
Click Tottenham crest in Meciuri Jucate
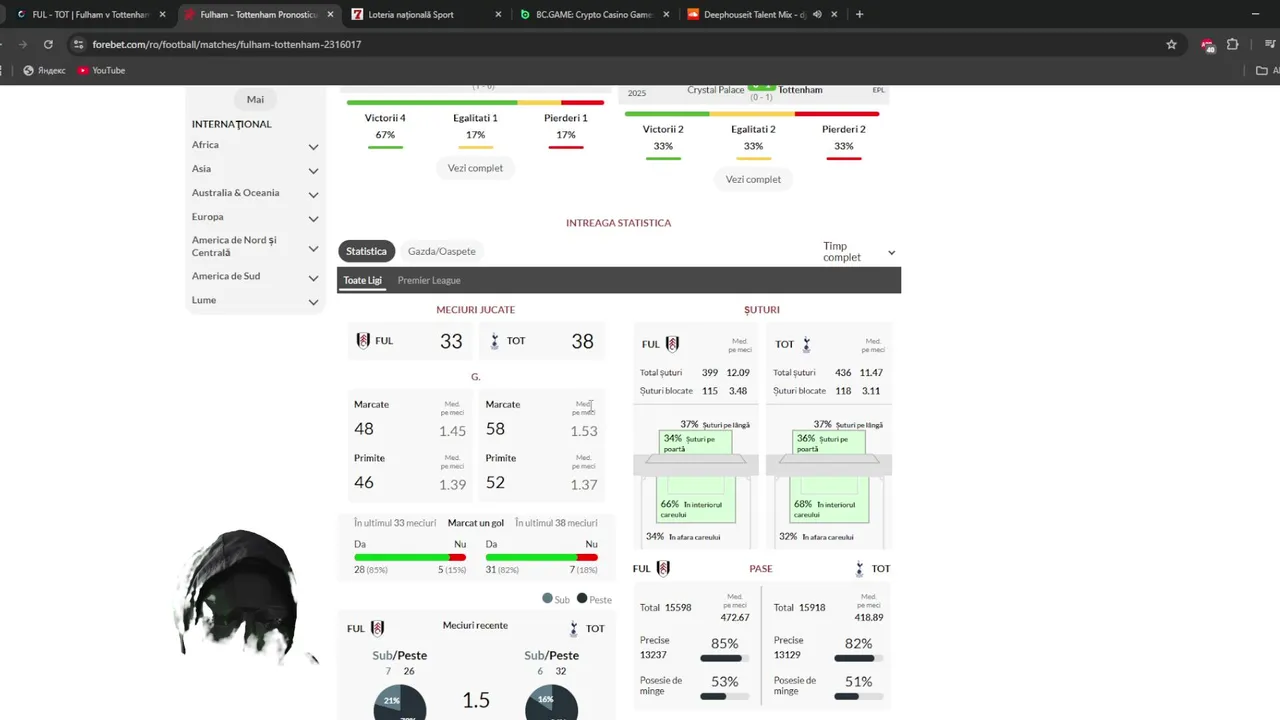[x=495, y=341]
